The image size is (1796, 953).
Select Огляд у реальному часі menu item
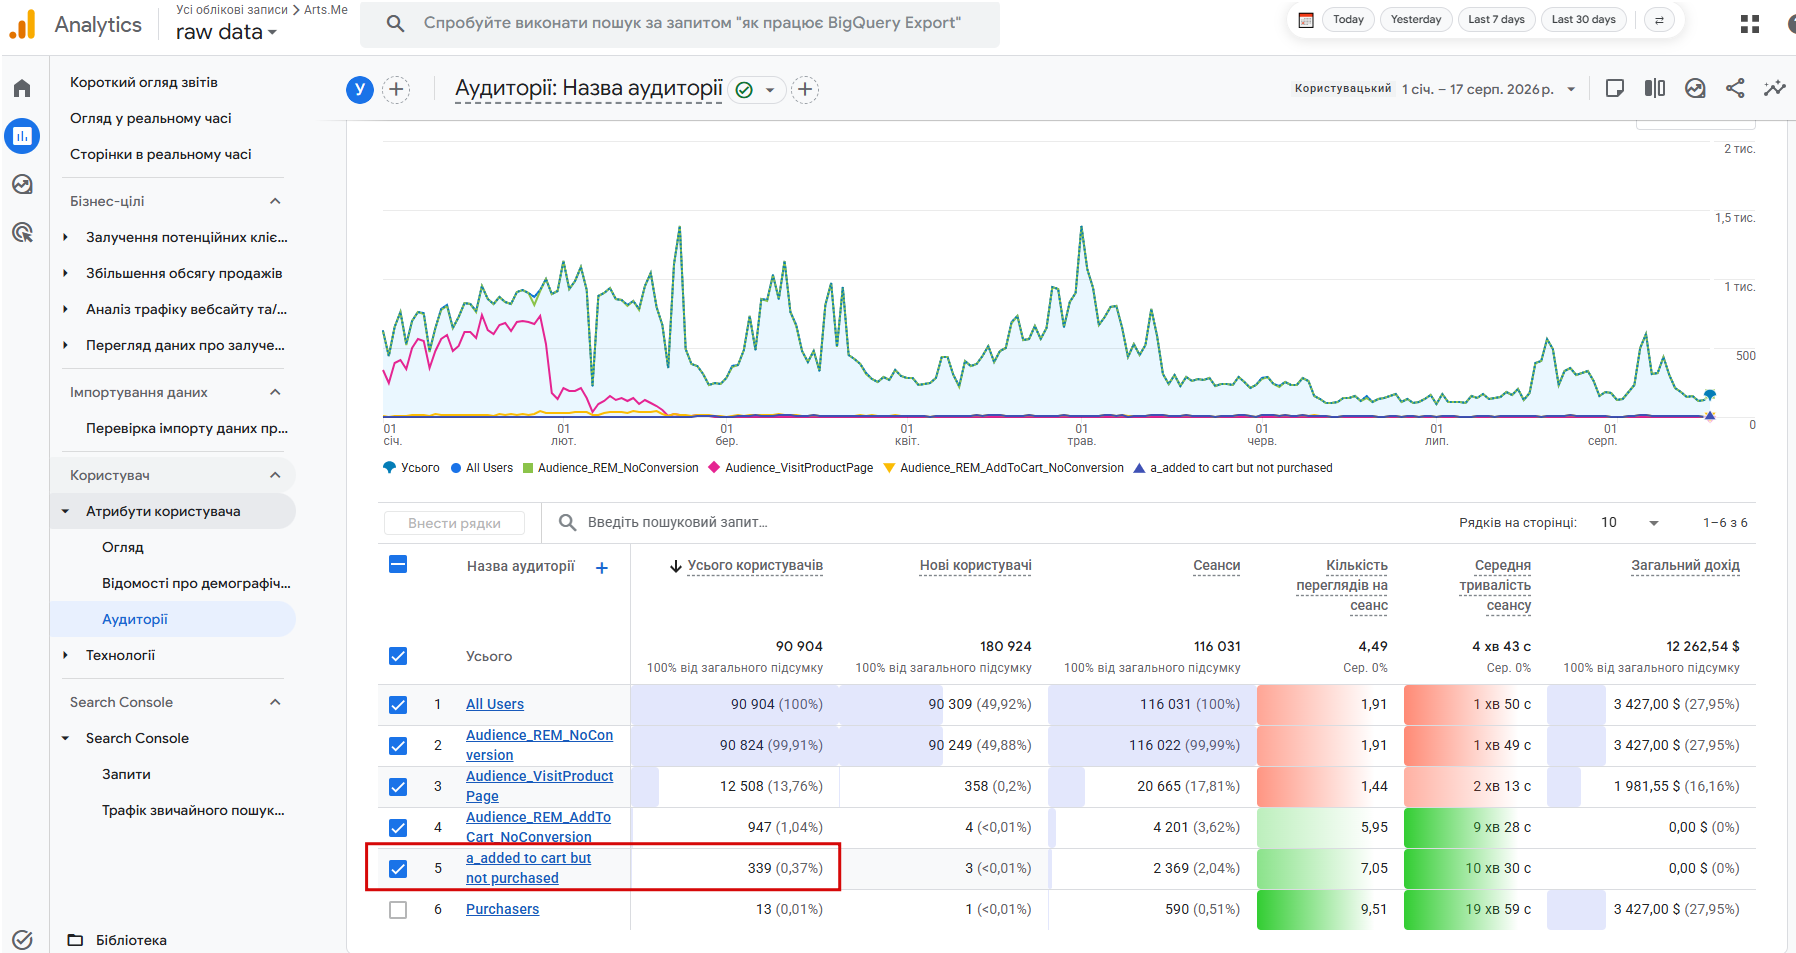click(151, 118)
